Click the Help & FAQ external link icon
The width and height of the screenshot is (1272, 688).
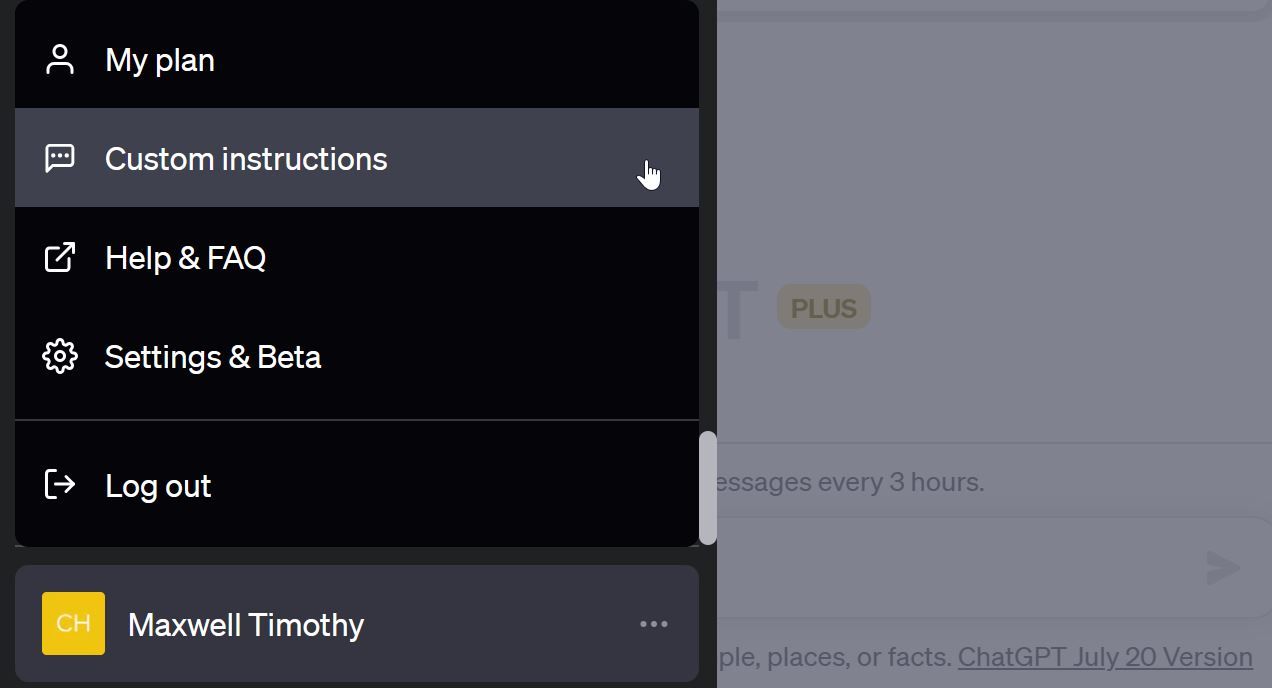61,257
